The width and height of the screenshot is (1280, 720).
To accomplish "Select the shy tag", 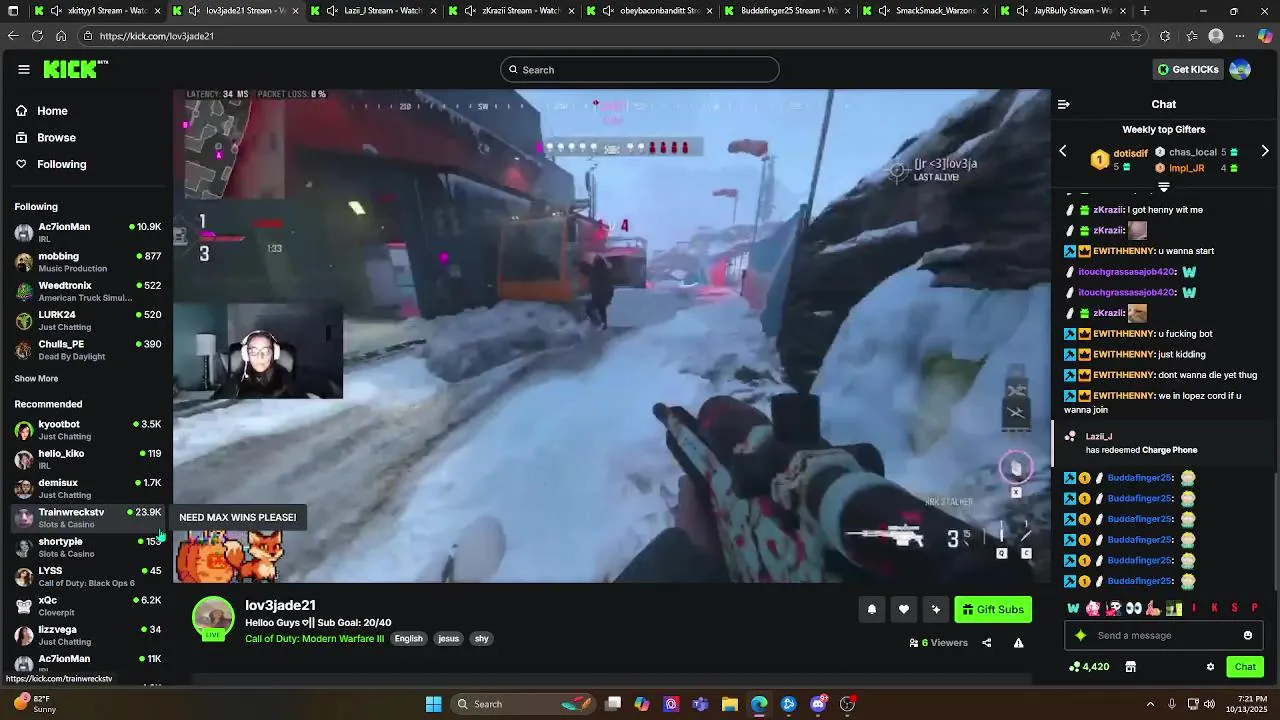I will click(482, 639).
